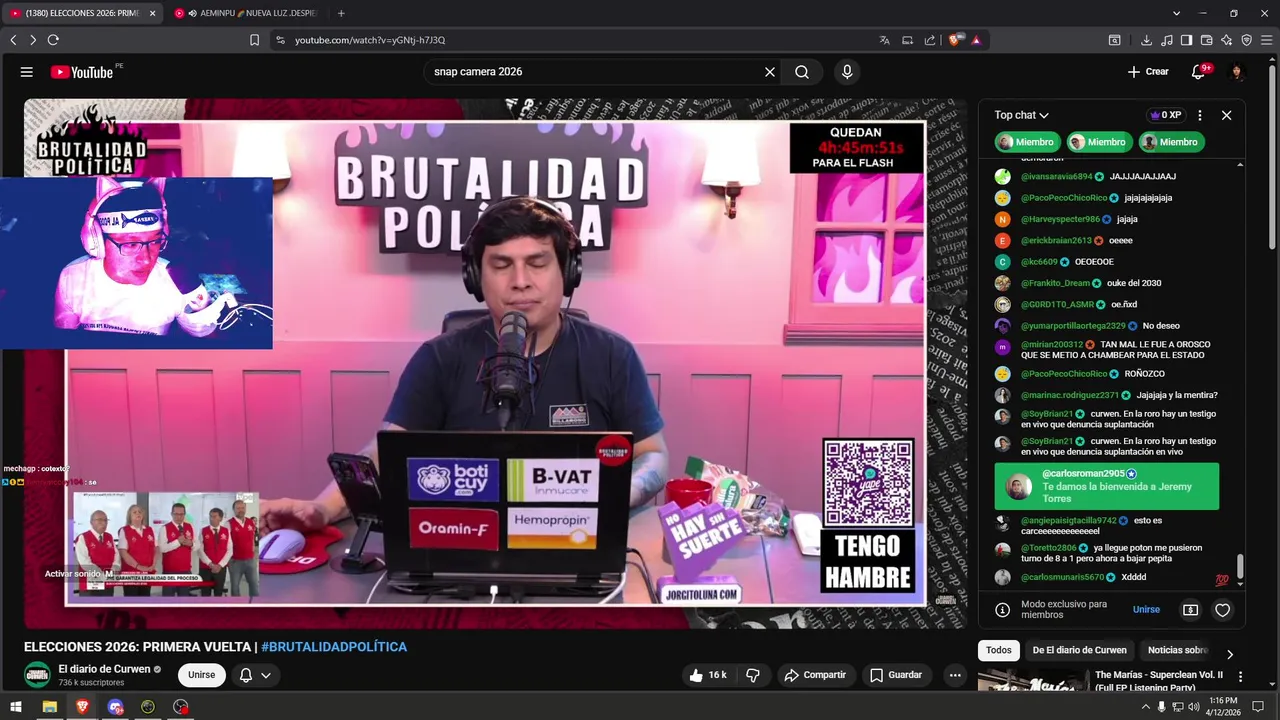Save video with Guardar button
1280x720 pixels.
(896, 675)
